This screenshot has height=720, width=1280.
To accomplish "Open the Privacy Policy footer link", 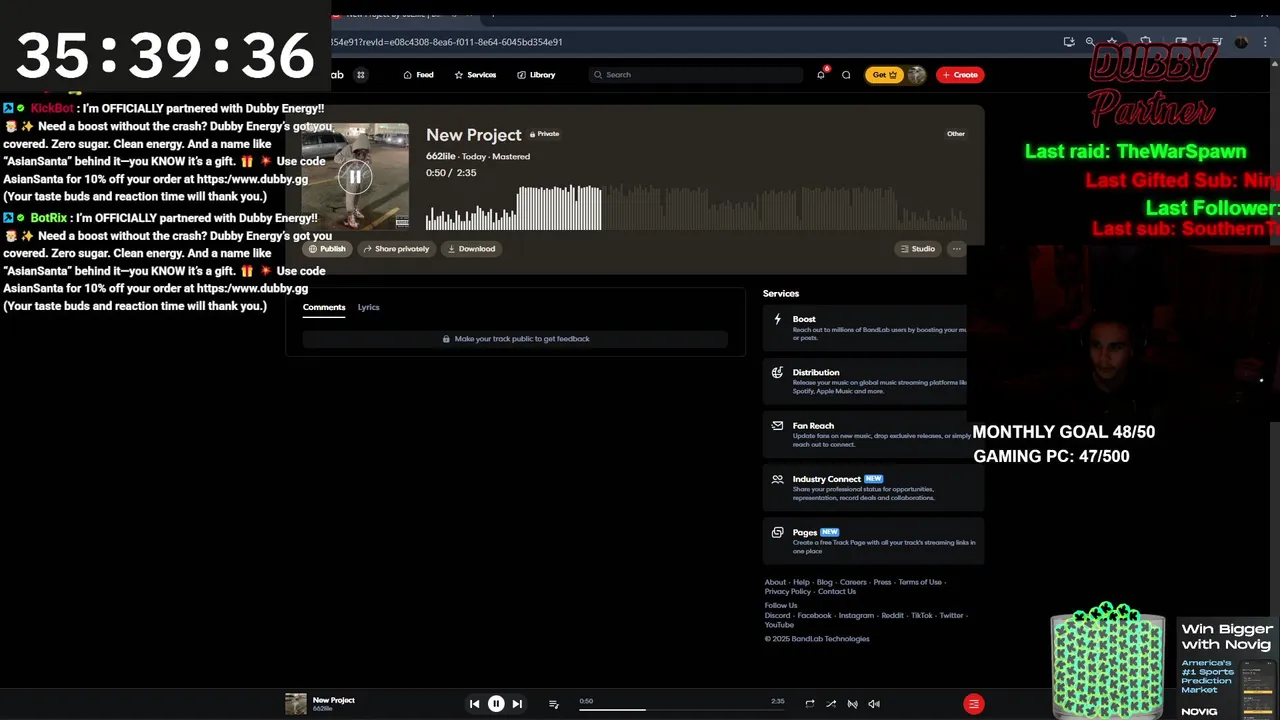I will tap(788, 591).
